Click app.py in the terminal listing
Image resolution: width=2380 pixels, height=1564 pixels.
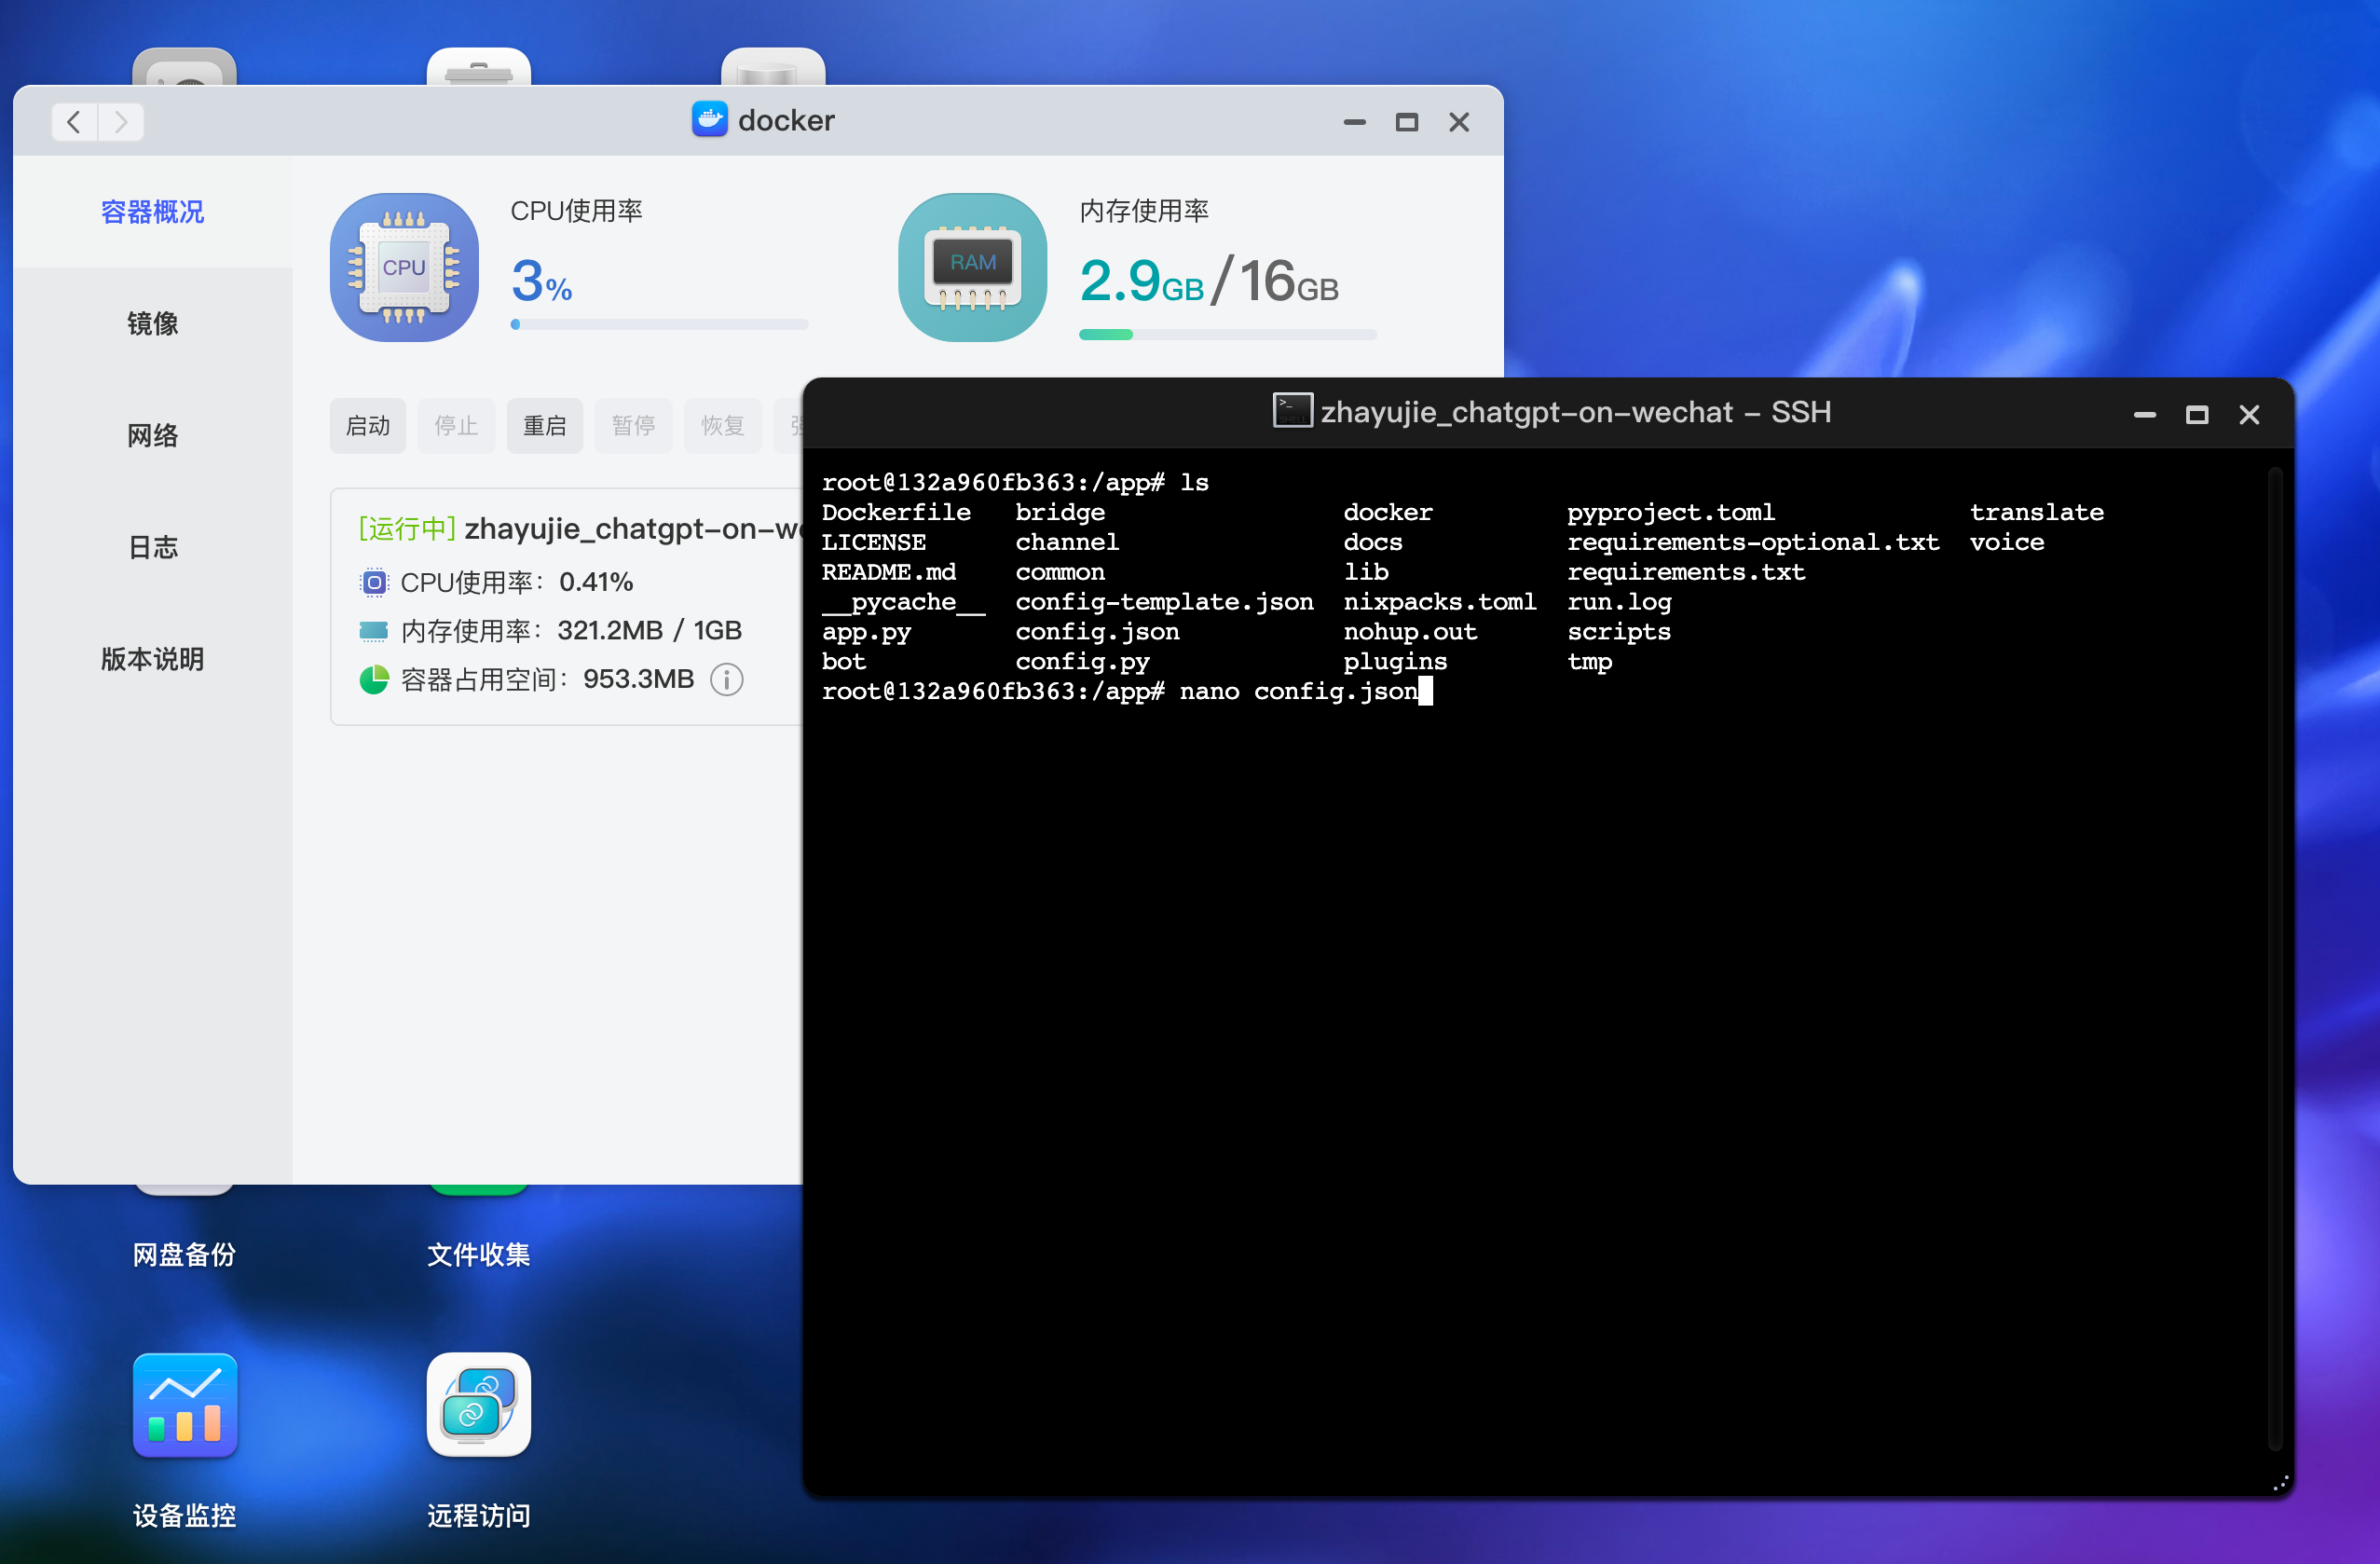(866, 632)
